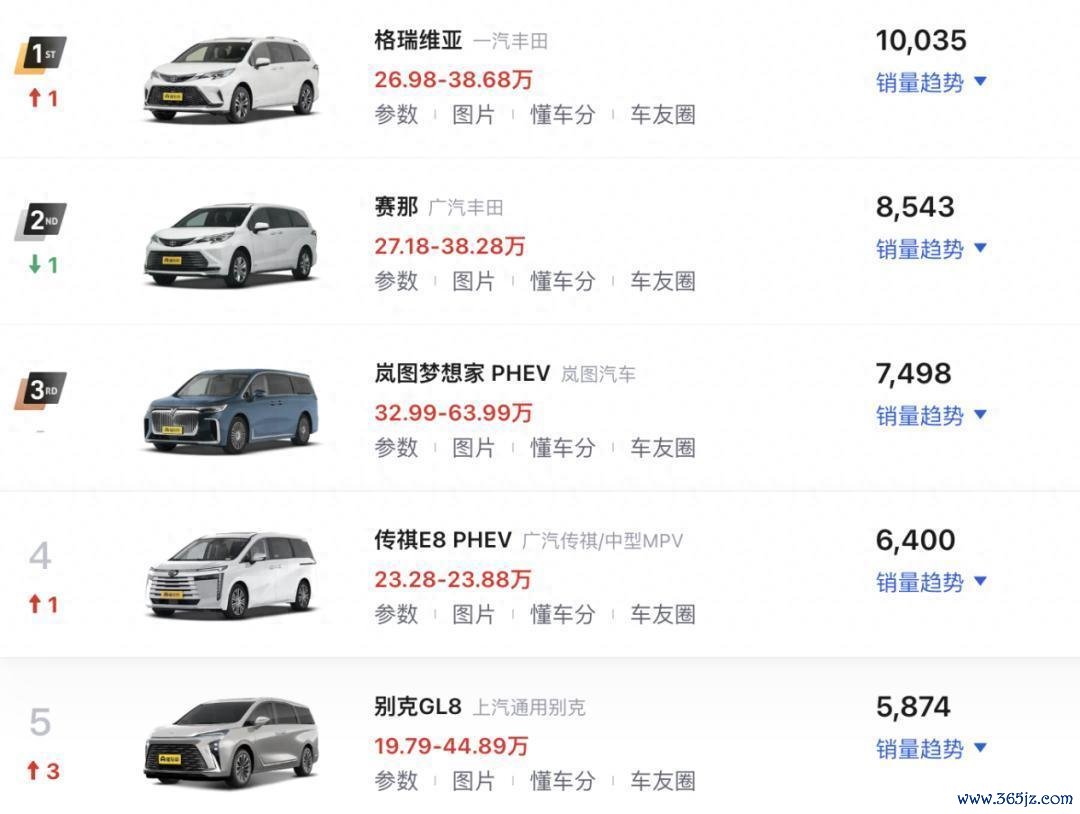Open the 格瑞维亚 car thumbnail
This screenshot has height=814, width=1080.
click(231, 80)
